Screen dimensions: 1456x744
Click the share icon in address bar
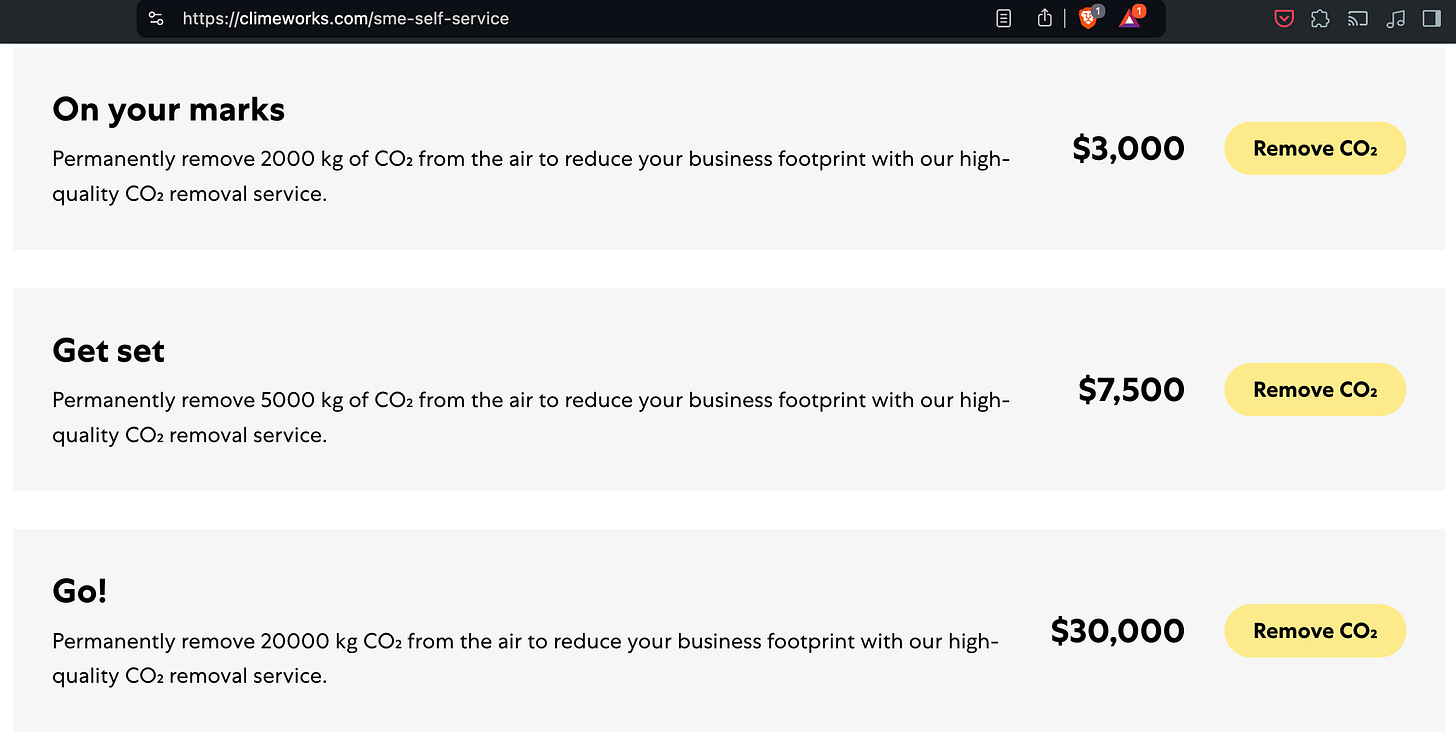tap(1045, 18)
